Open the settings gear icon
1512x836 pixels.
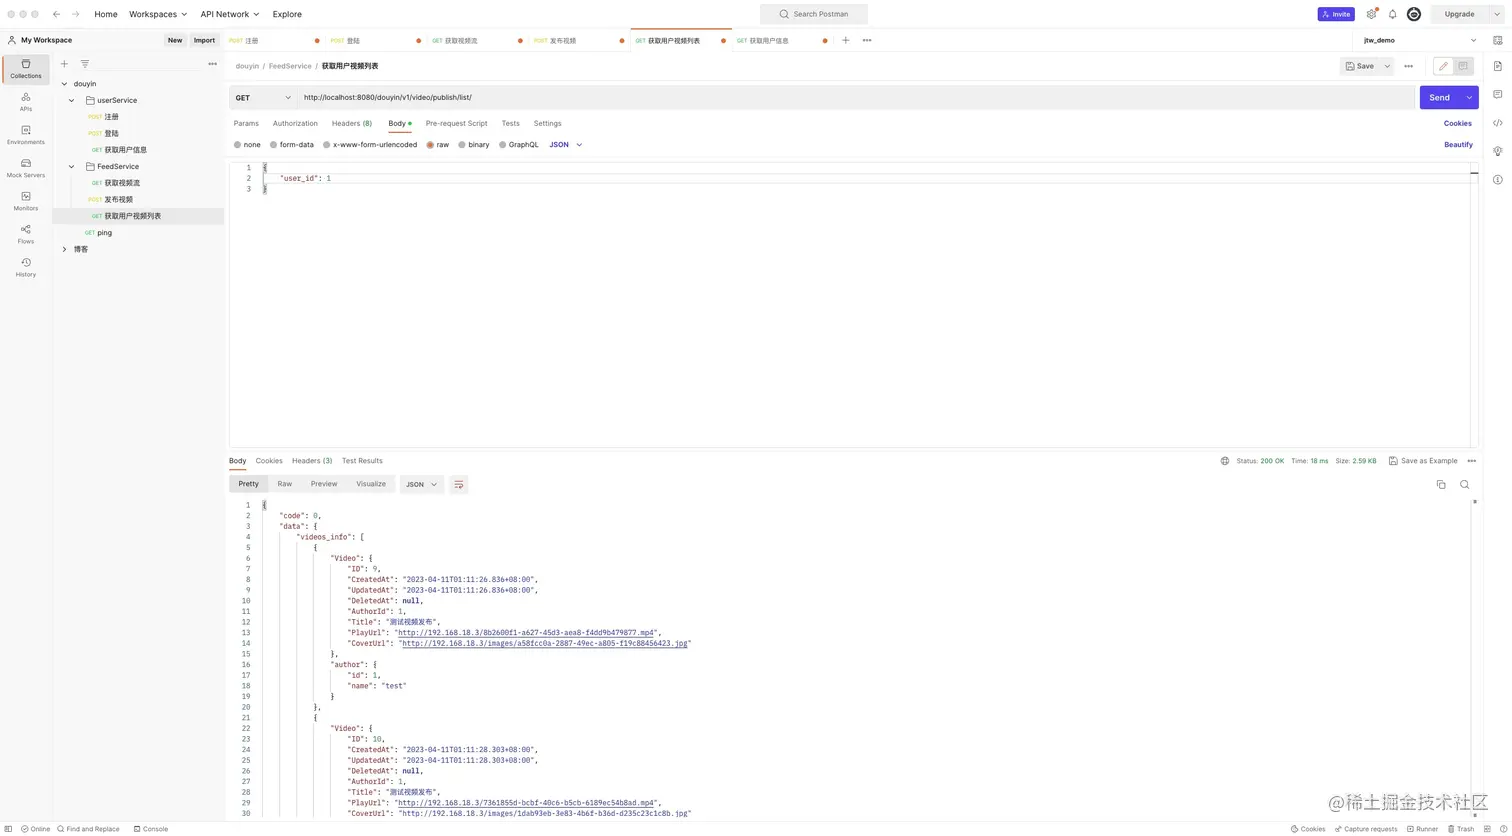1371,14
